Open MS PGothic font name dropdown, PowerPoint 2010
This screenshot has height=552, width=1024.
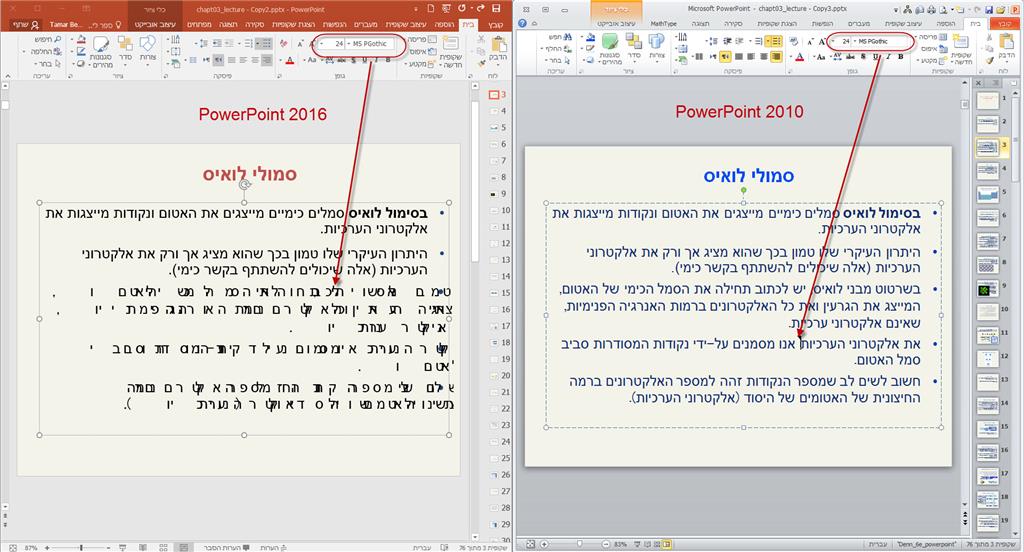coord(854,41)
